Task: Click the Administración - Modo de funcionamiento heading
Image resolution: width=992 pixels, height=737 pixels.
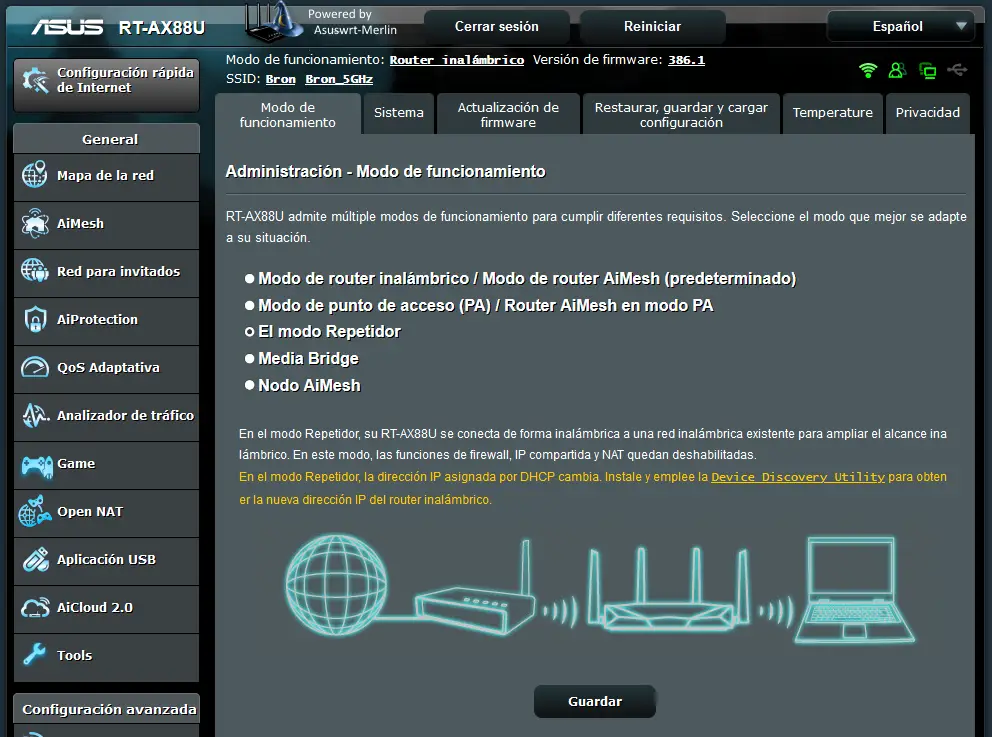Action: point(385,171)
